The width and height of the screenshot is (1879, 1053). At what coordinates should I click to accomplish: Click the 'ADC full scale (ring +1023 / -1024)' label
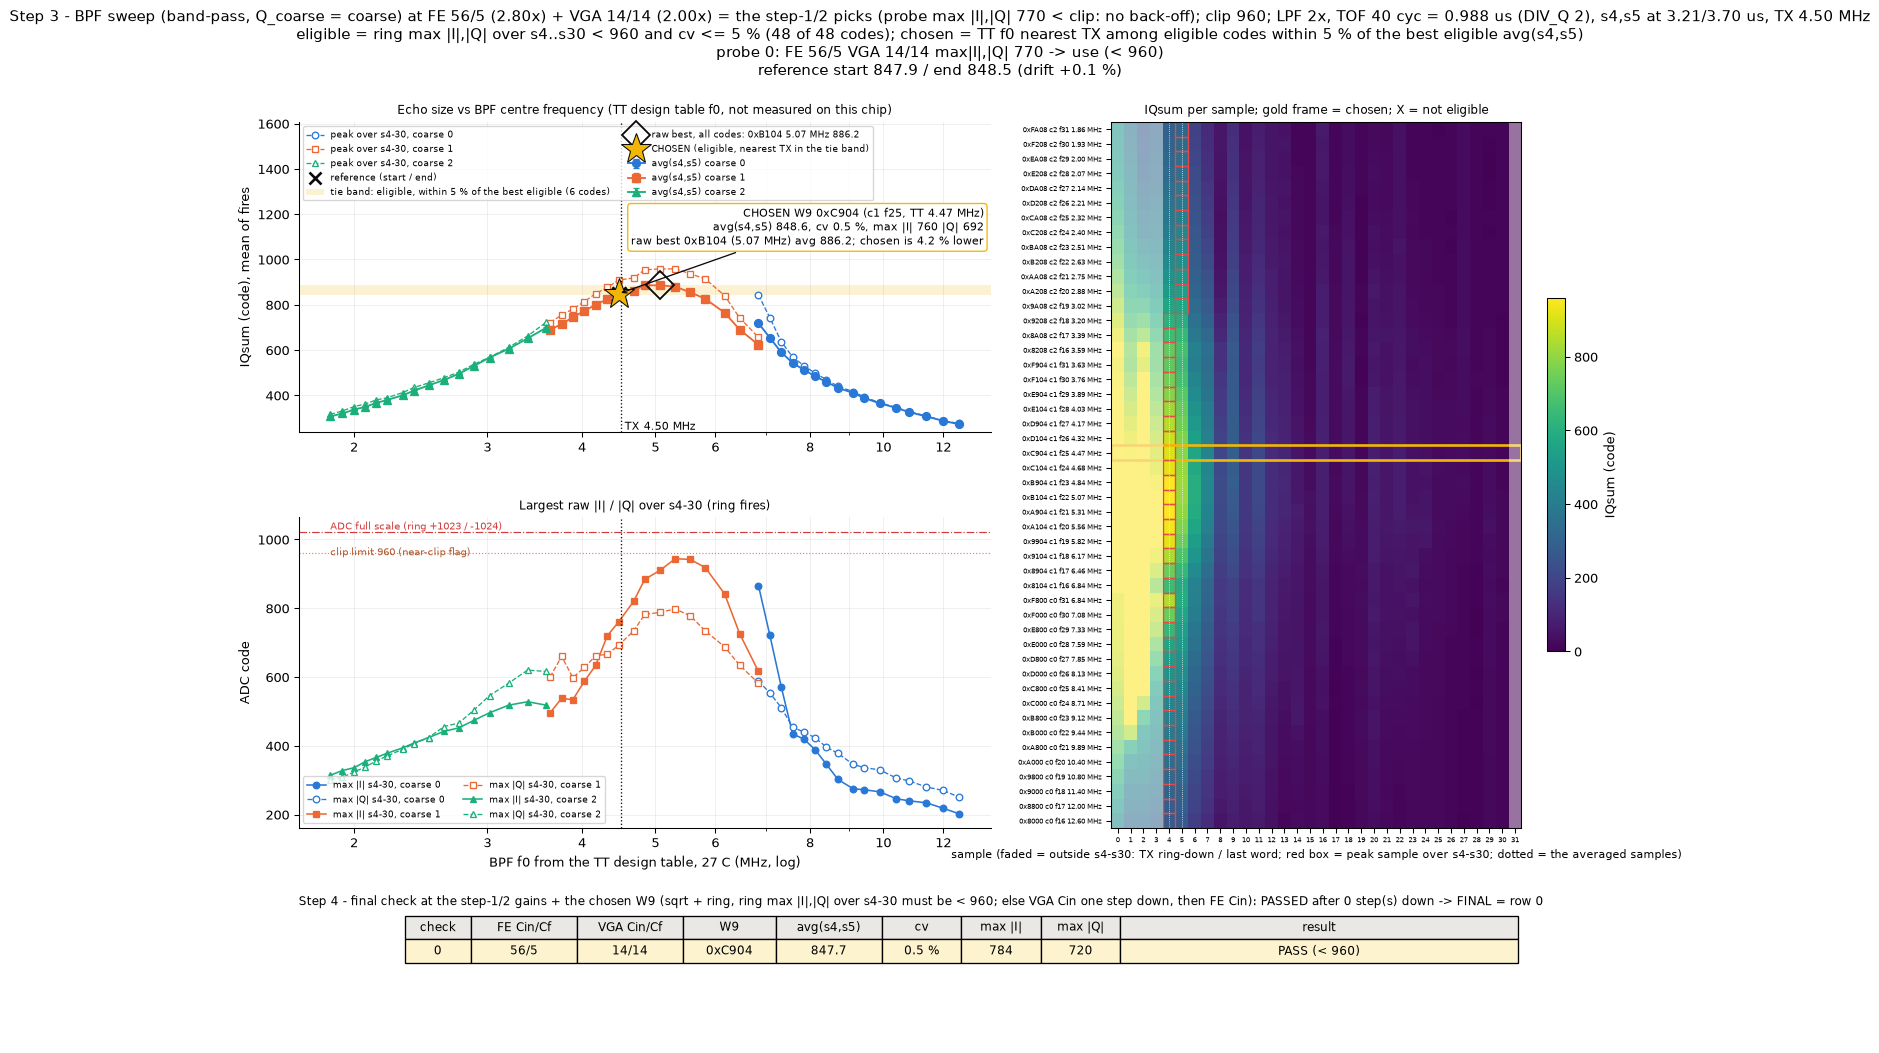(x=416, y=526)
